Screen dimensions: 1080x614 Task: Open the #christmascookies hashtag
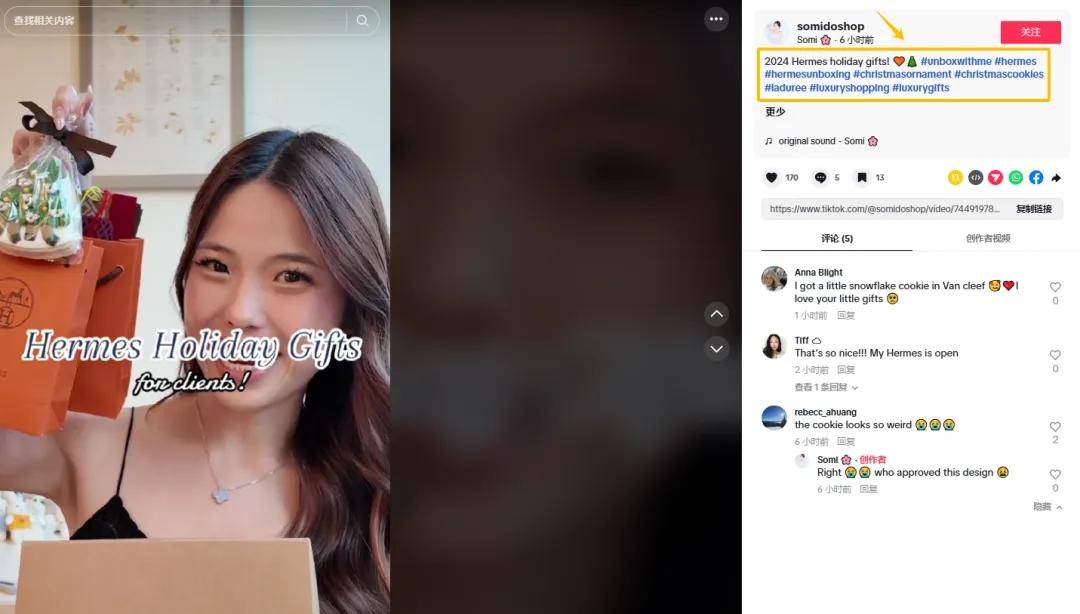(x=999, y=74)
